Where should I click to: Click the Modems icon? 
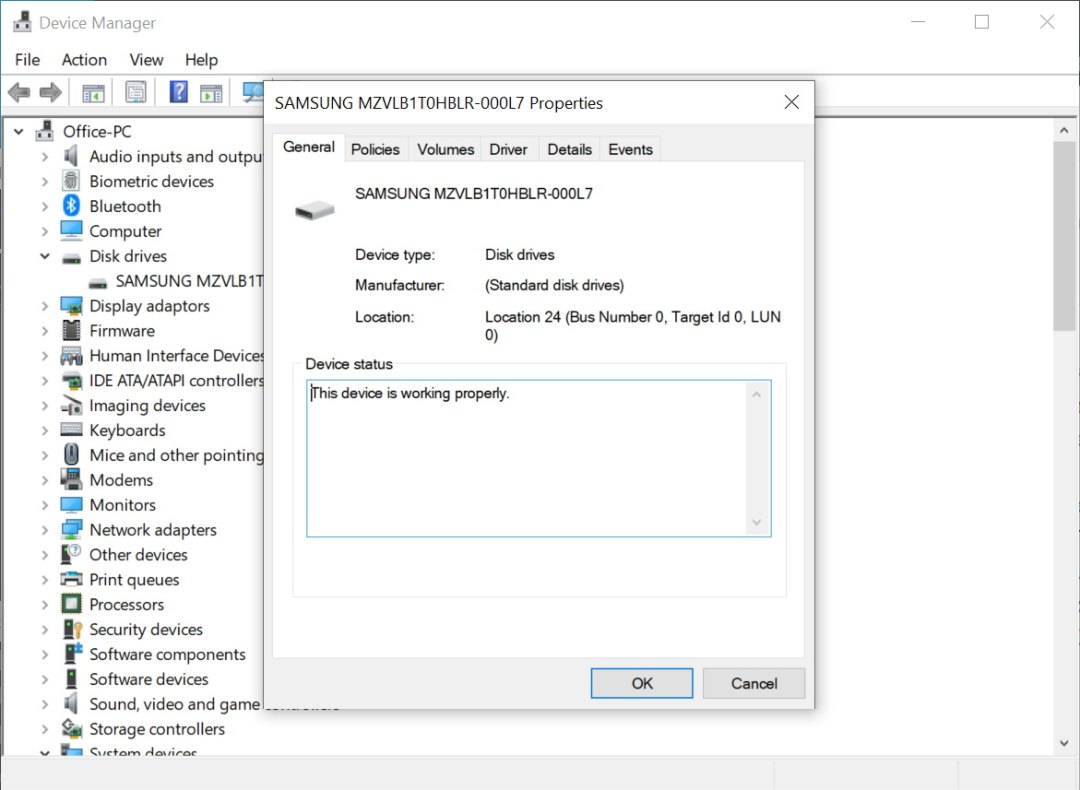[x=71, y=479]
